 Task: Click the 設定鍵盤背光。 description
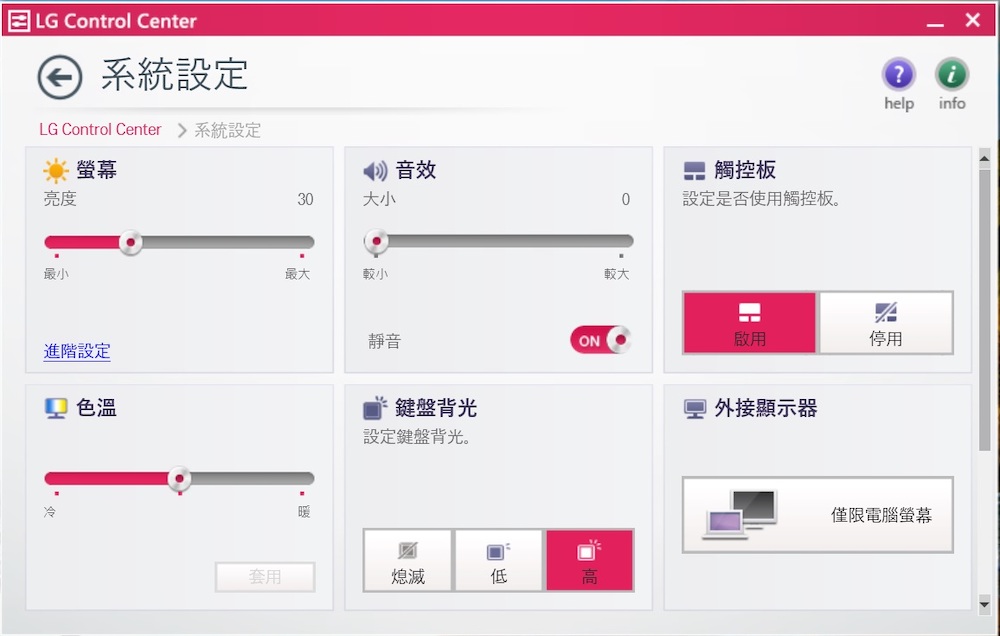[x=417, y=437]
